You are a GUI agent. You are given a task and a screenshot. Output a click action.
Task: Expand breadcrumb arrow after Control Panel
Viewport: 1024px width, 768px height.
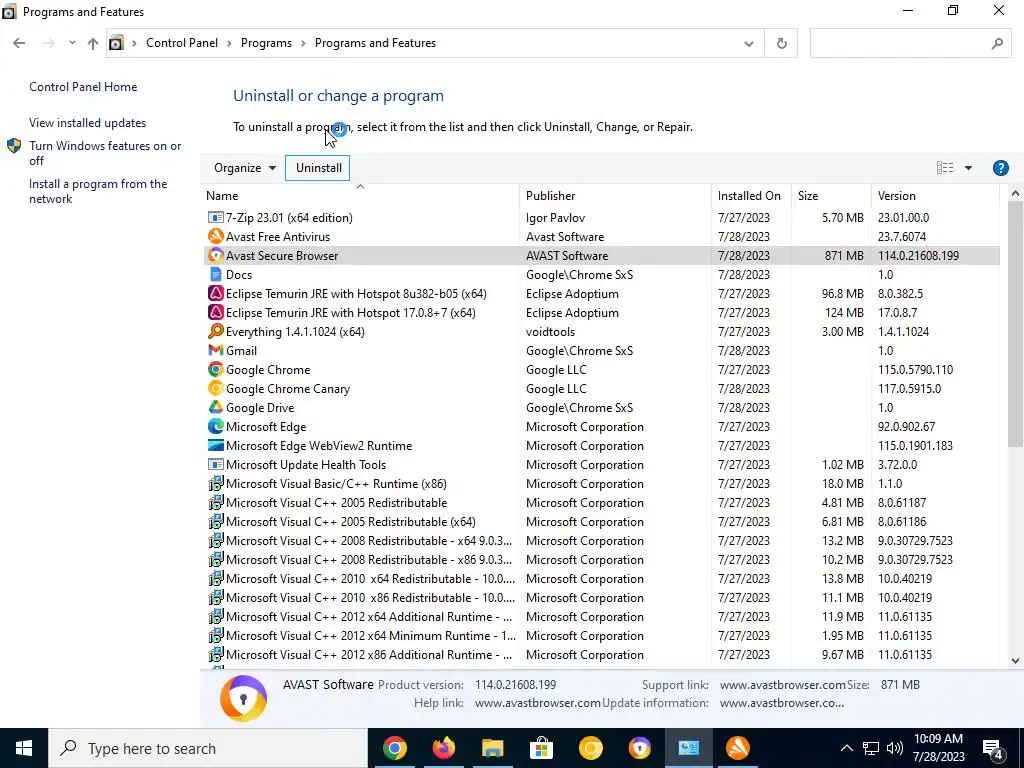(x=229, y=43)
